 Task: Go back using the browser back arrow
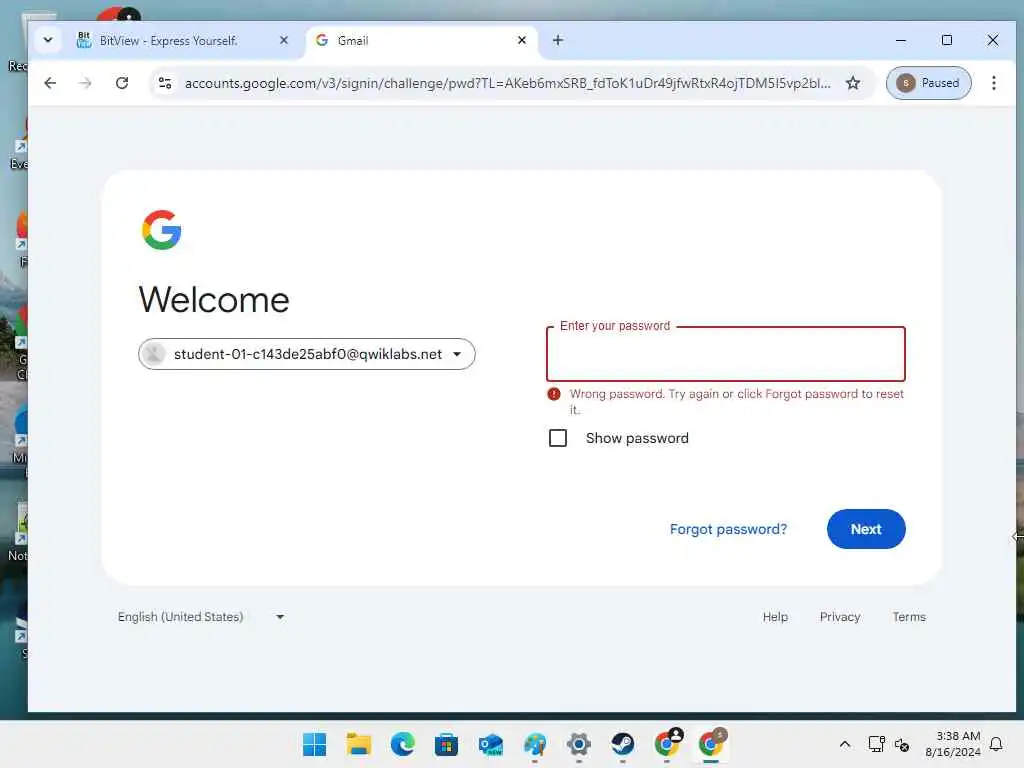point(50,83)
